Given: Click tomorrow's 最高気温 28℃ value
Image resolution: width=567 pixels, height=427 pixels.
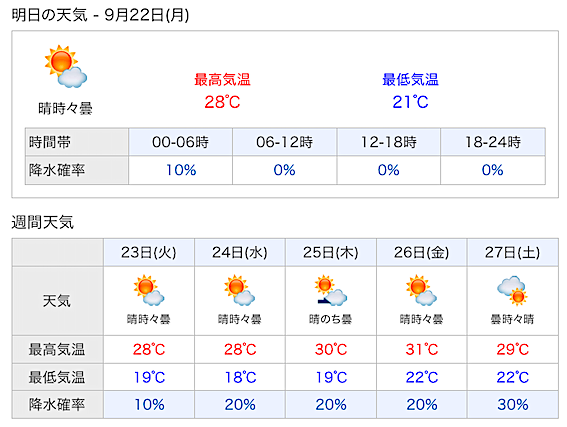Looking at the screenshot, I should click(x=222, y=102).
